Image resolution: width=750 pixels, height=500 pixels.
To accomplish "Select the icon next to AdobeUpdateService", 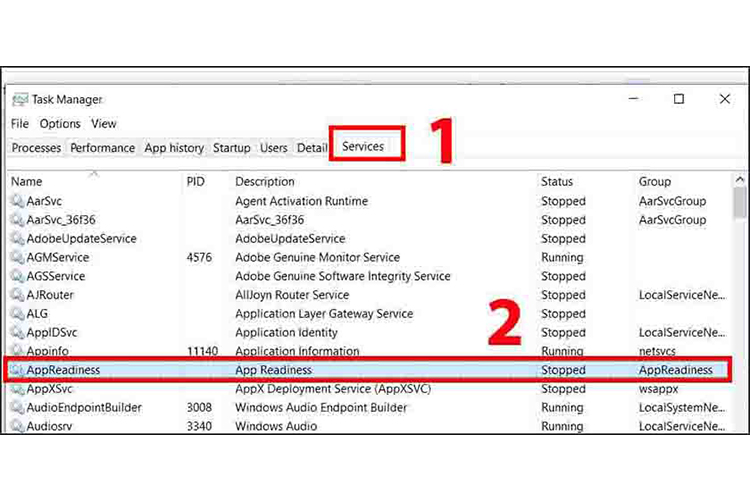I will [18, 238].
